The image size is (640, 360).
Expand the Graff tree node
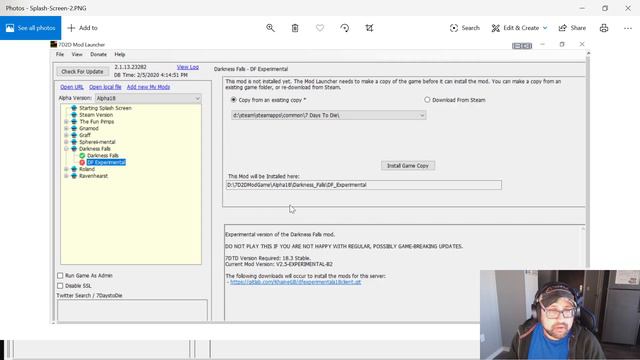point(66,135)
